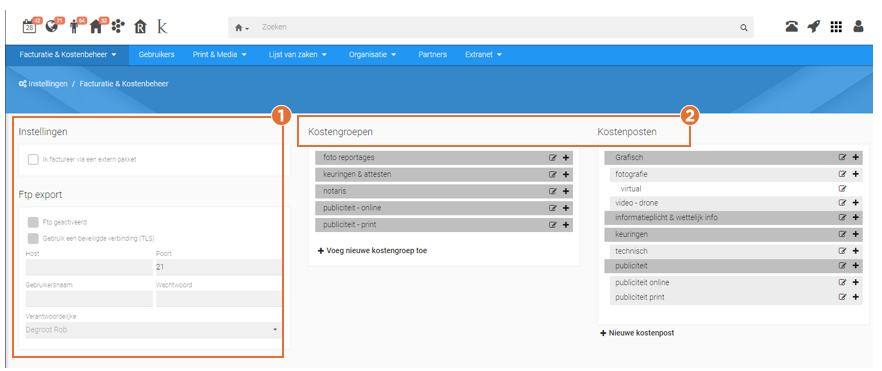Screen dimensions: 882x371
Task: Edit the Grafisch kostenpost
Action: [843, 157]
